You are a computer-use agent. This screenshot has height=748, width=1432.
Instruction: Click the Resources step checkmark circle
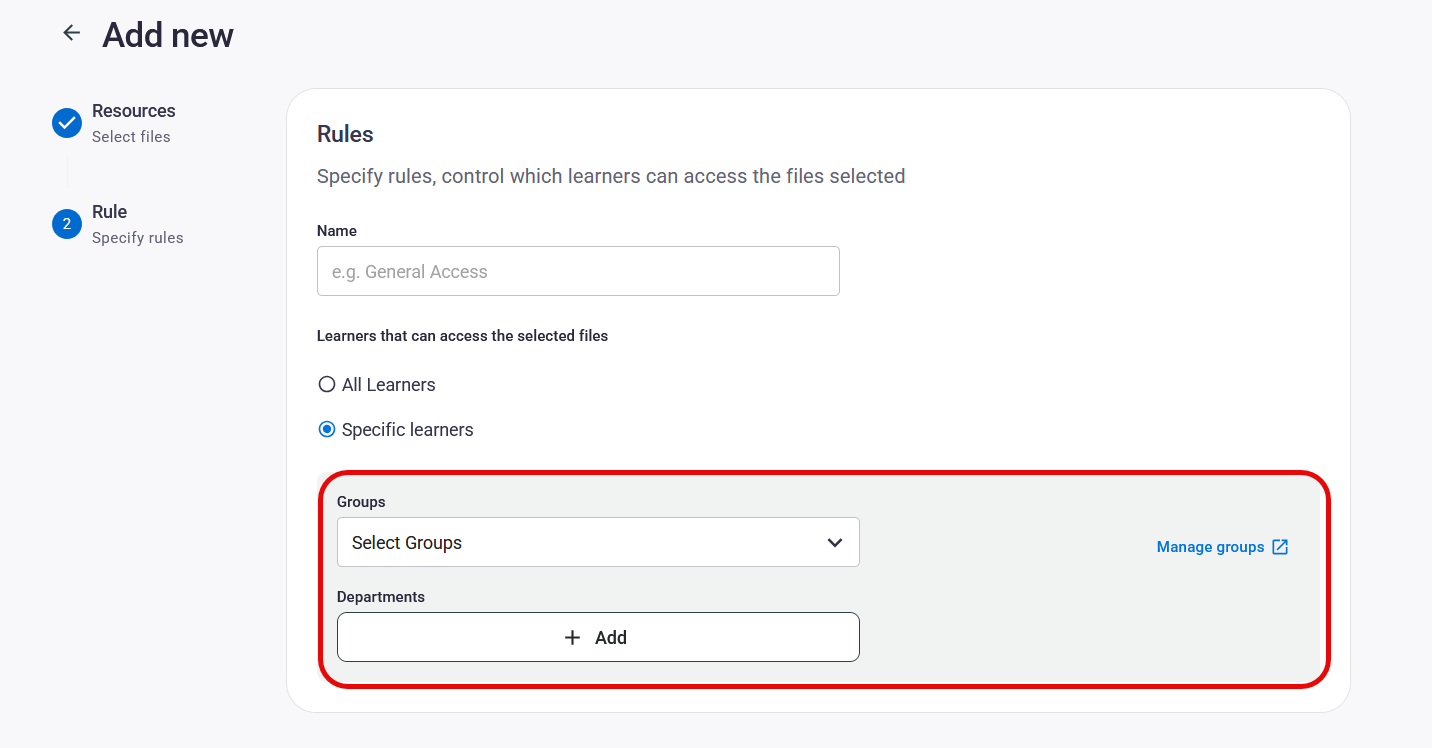[x=67, y=123]
